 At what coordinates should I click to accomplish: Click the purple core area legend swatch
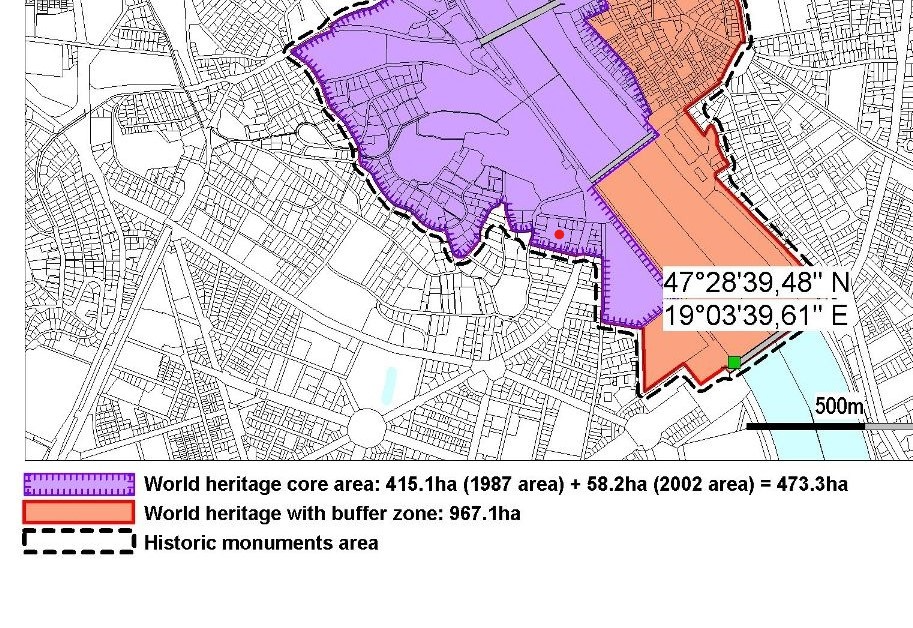[79, 484]
